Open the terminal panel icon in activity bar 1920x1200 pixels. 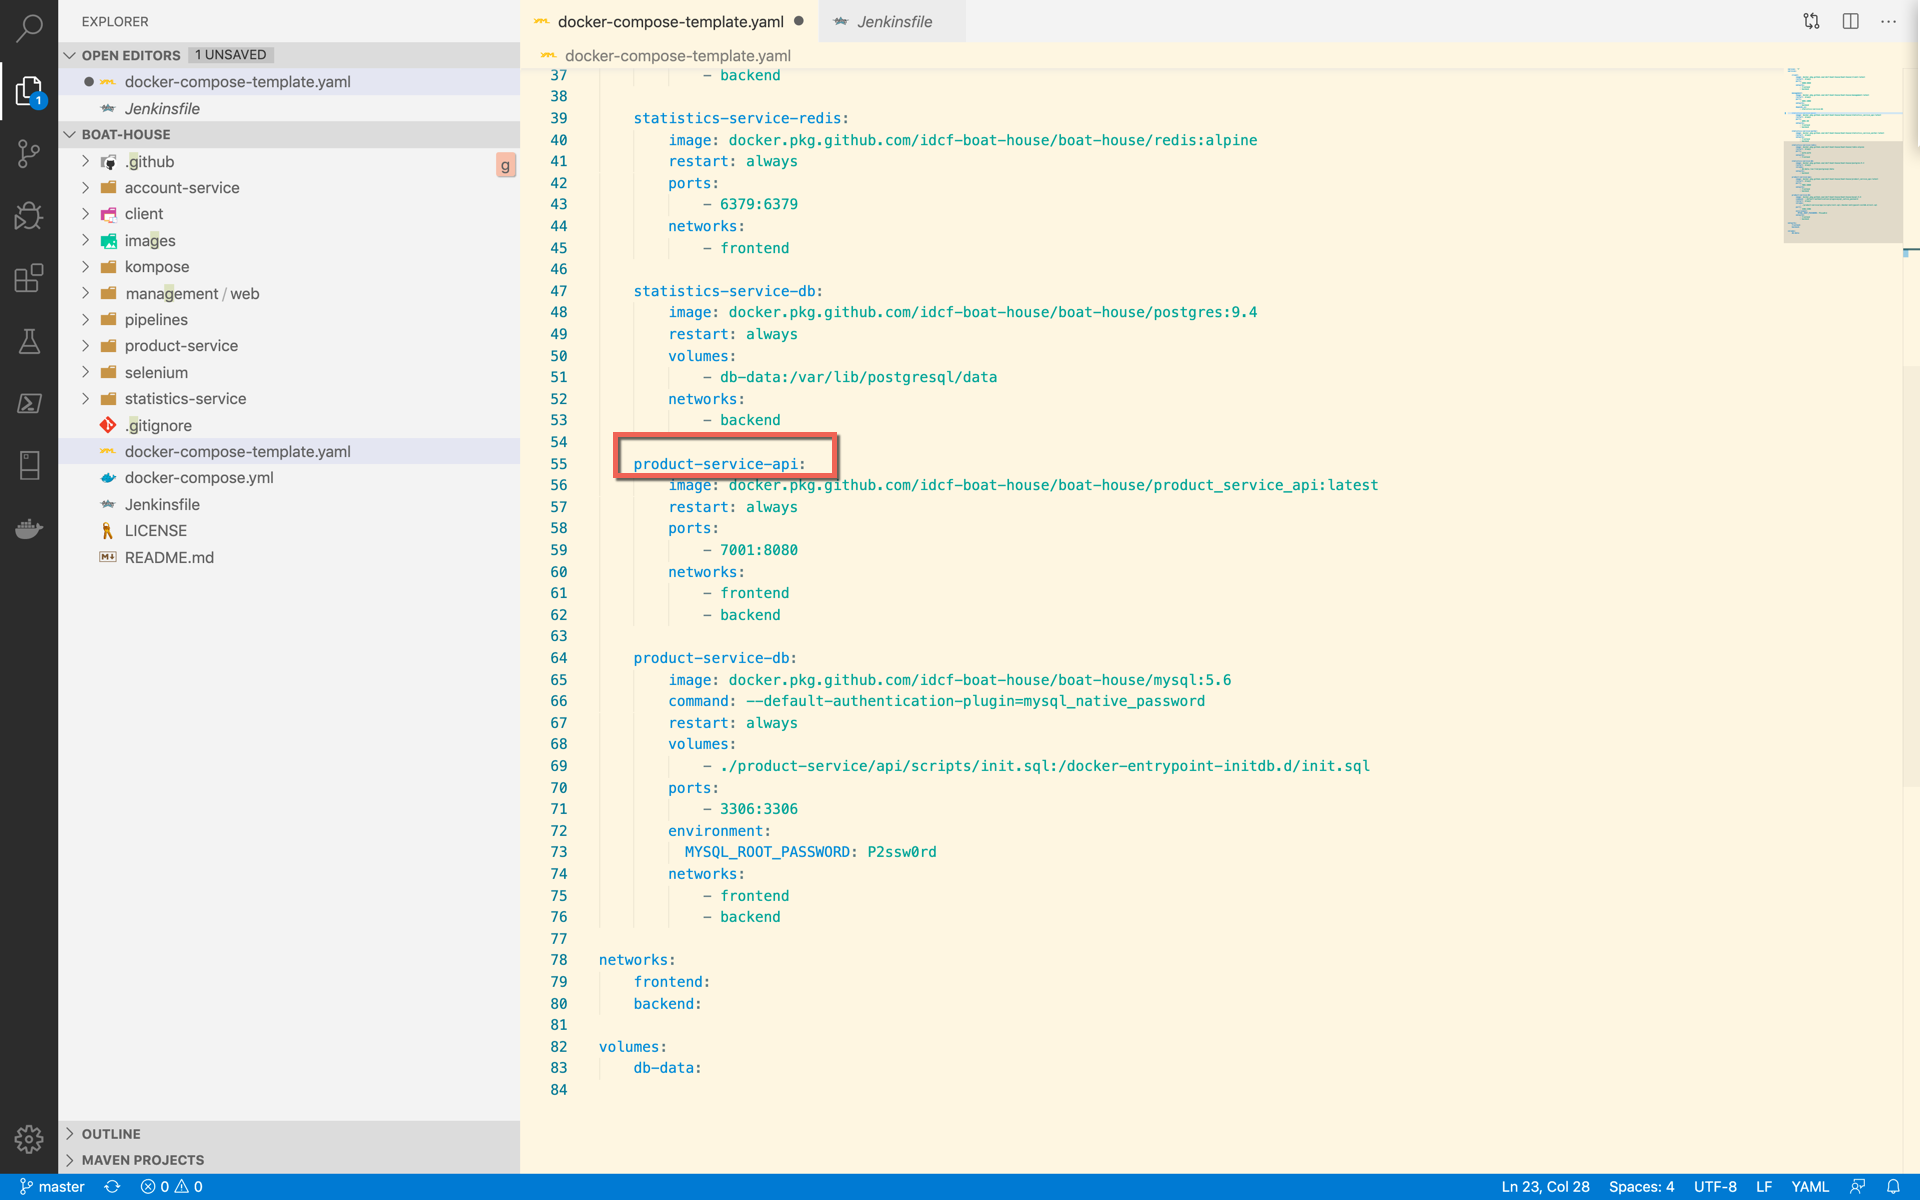point(29,403)
